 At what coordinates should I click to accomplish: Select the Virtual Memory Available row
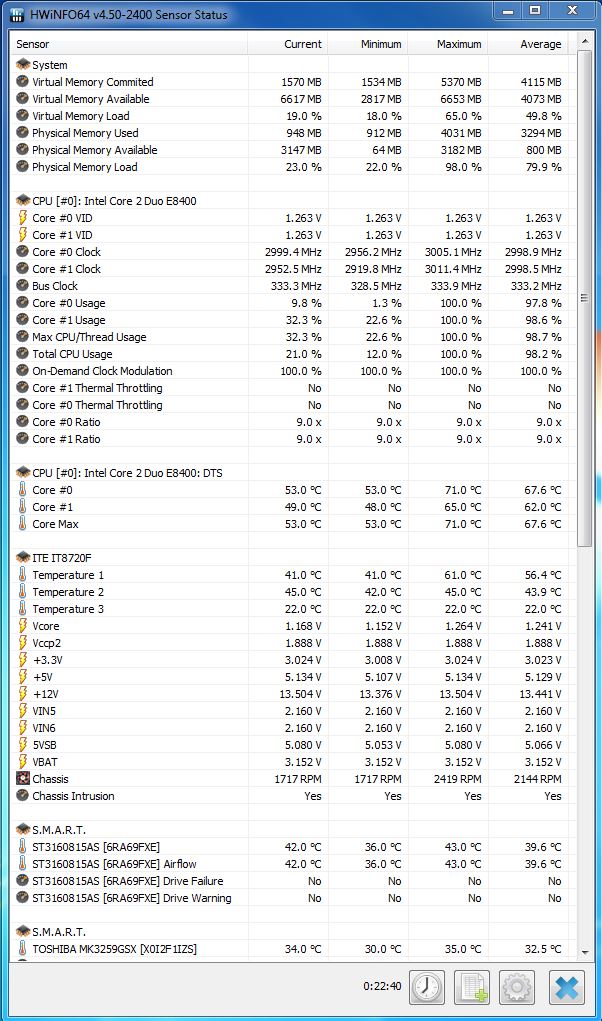[x=290, y=99]
